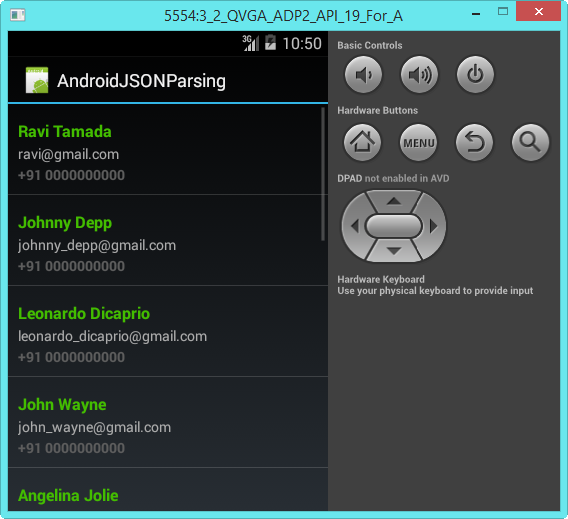Image resolution: width=568 pixels, height=519 pixels.
Task: Open options with the MENU hardware button
Action: pyautogui.click(x=418, y=142)
